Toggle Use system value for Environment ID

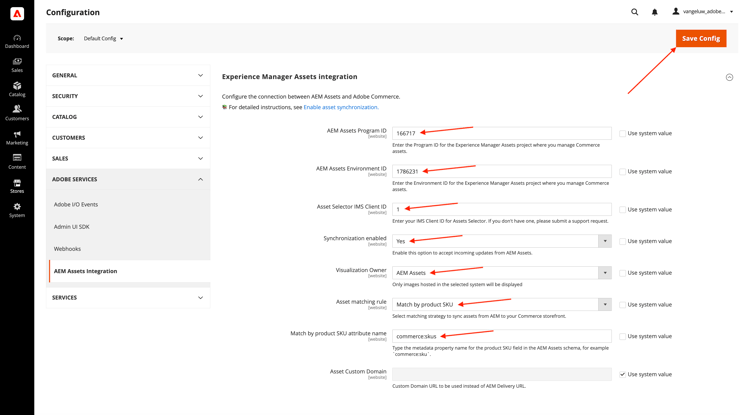622,172
